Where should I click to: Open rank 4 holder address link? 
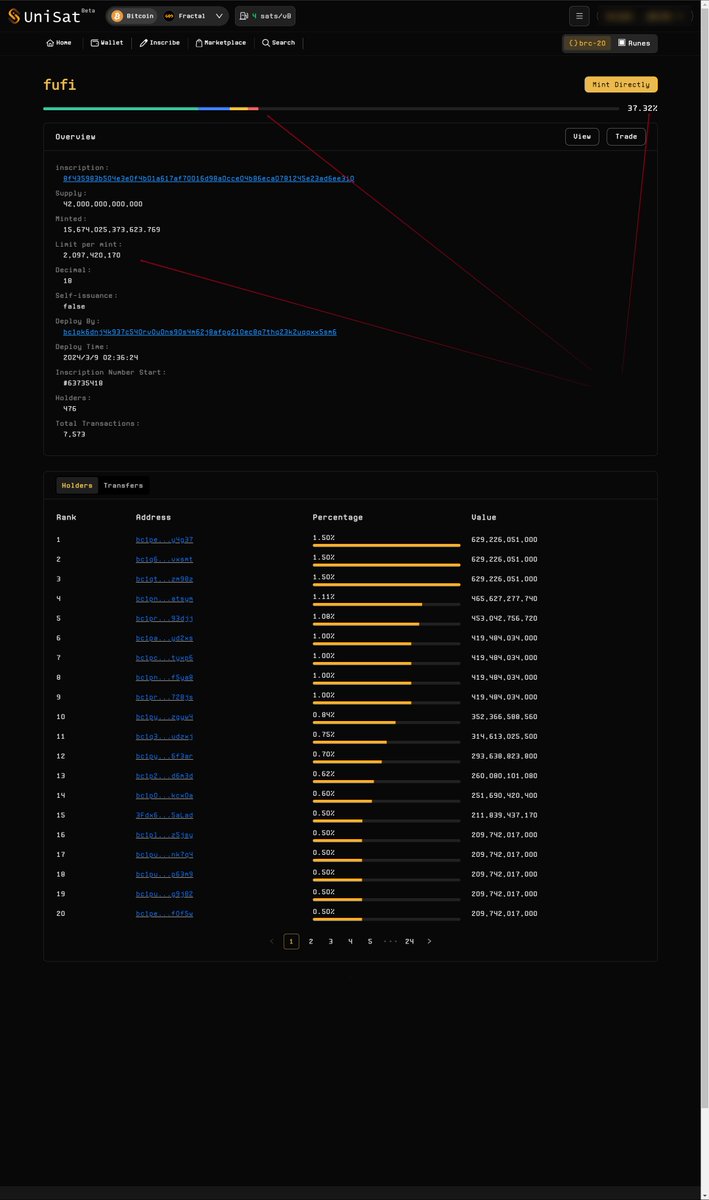pos(165,598)
